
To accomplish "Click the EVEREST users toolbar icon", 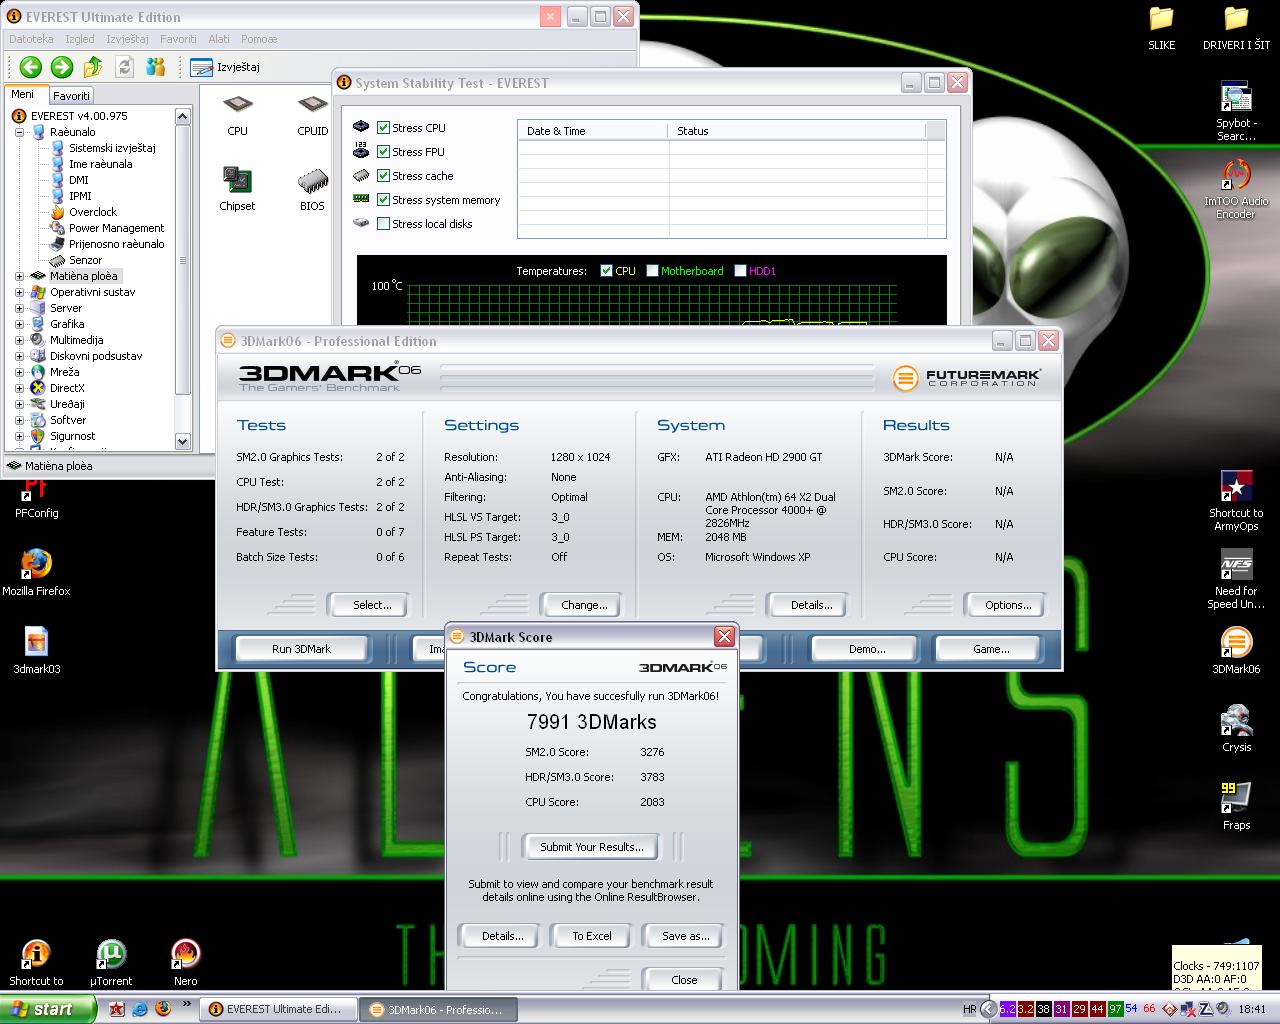I will [x=156, y=67].
